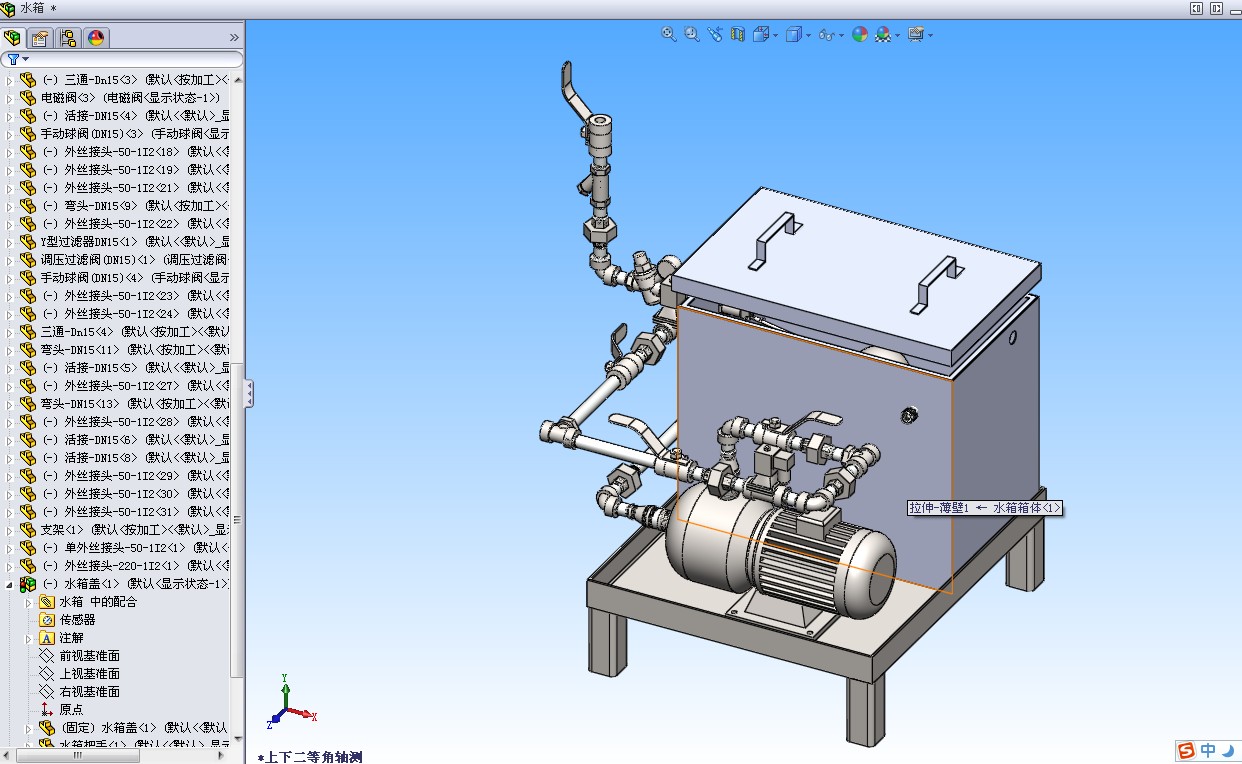Click Section View icon
The image size is (1242, 764).
click(738, 34)
